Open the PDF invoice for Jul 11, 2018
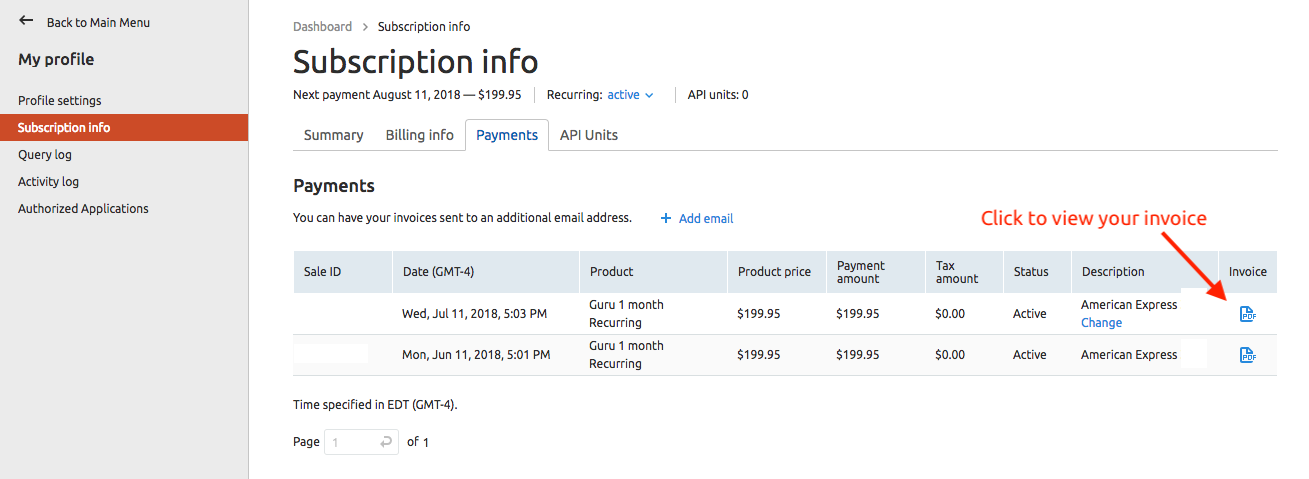The height and width of the screenshot is (479, 1309). click(x=1247, y=314)
